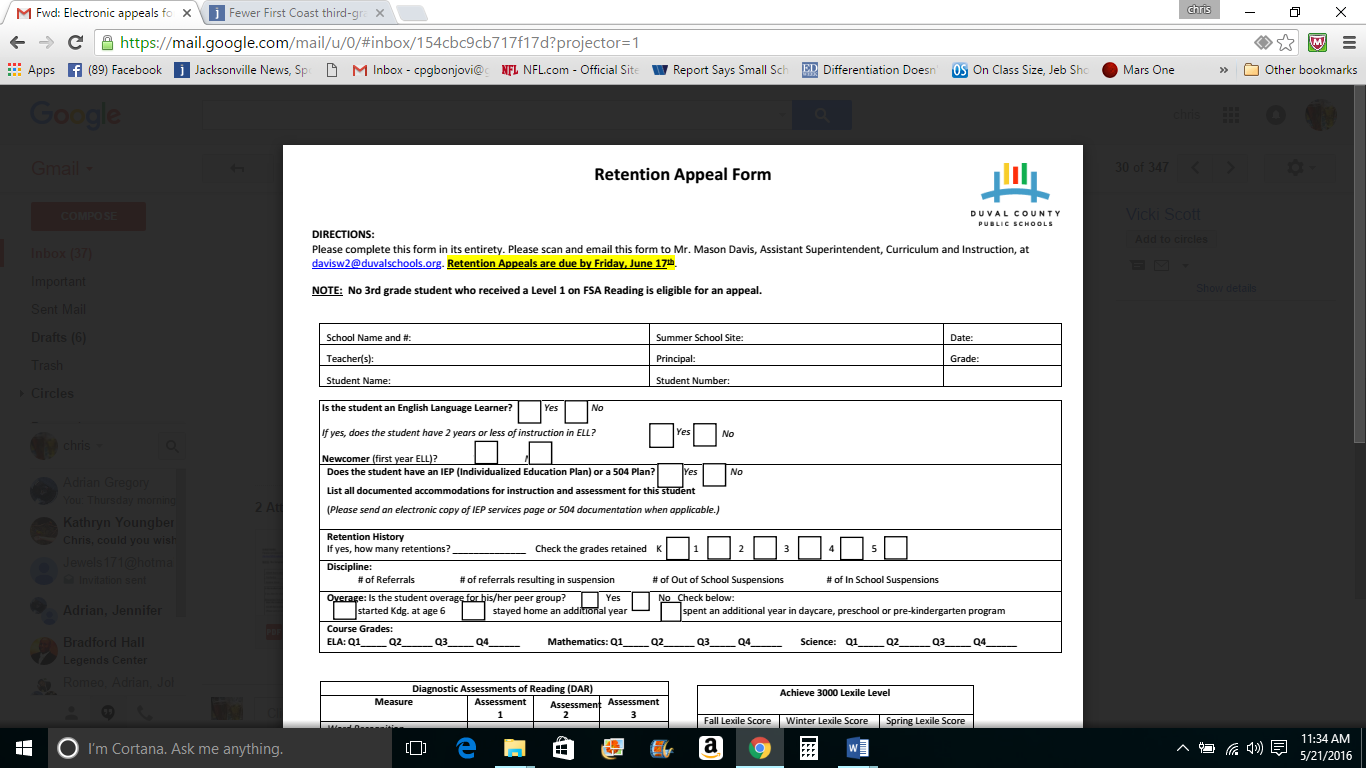The width and height of the screenshot is (1366, 768).
Task: Show hidden system tray icons chevron
Action: [x=1183, y=748]
